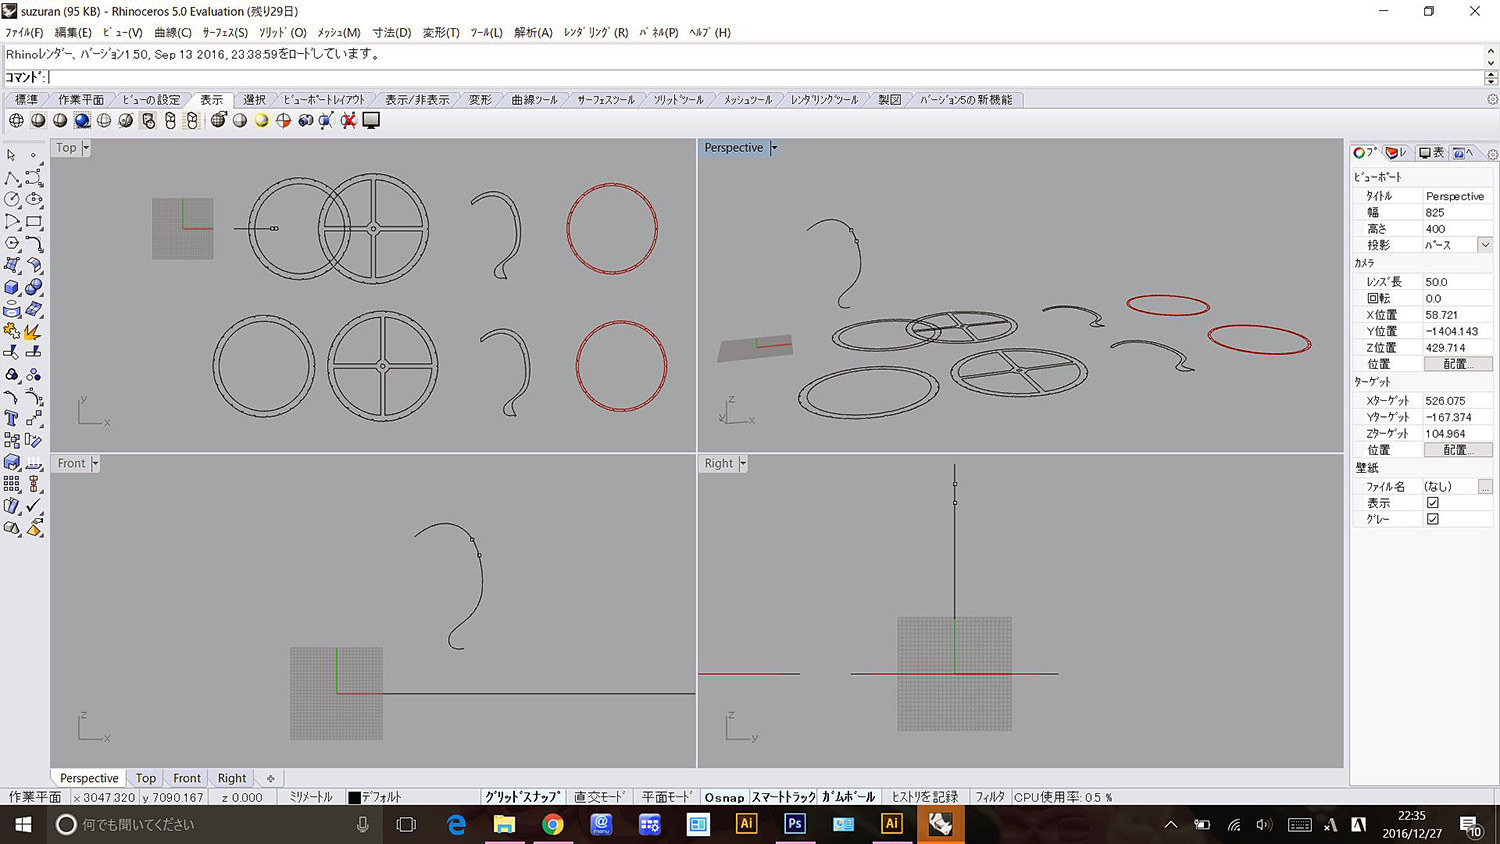Click the レンズ長 value field 50.0
1500x844 pixels.
point(1457,282)
